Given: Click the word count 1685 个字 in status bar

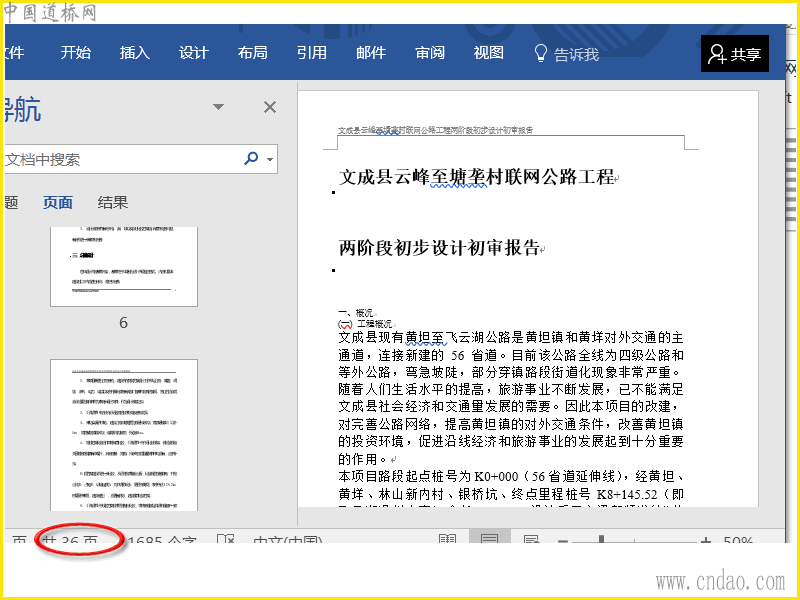Looking at the screenshot, I should click(x=161, y=539).
